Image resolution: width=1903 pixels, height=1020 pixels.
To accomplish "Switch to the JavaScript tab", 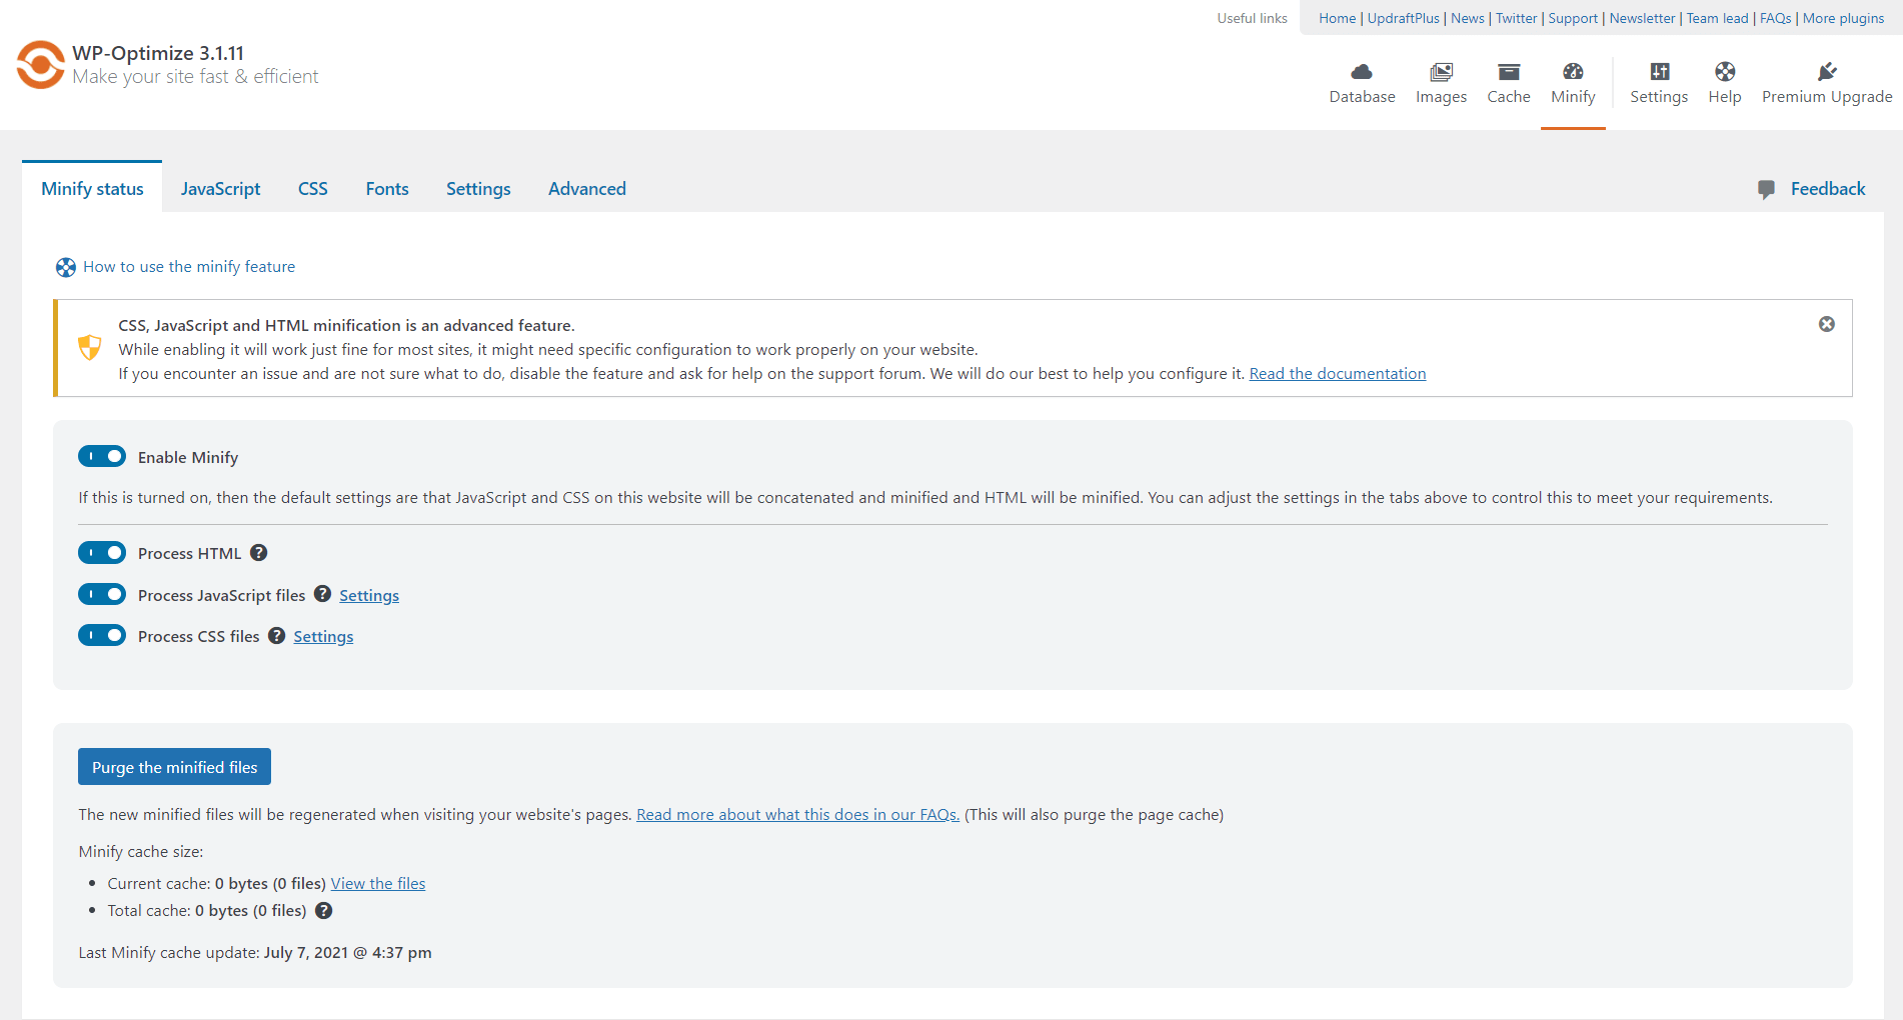I will coord(220,189).
